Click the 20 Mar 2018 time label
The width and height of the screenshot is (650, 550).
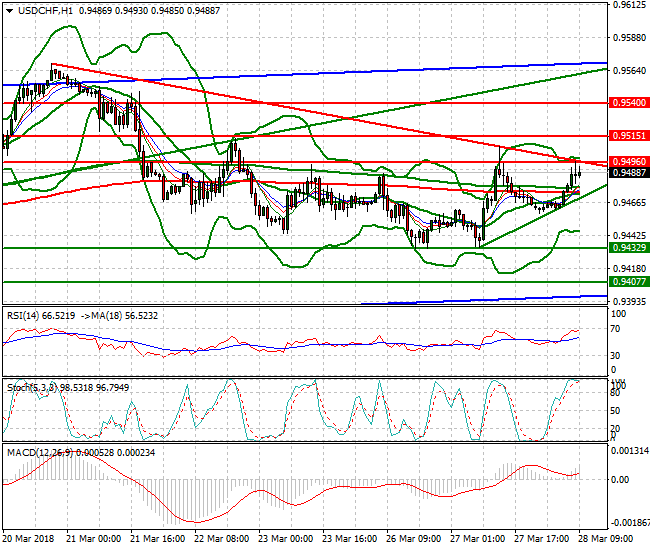[28, 539]
